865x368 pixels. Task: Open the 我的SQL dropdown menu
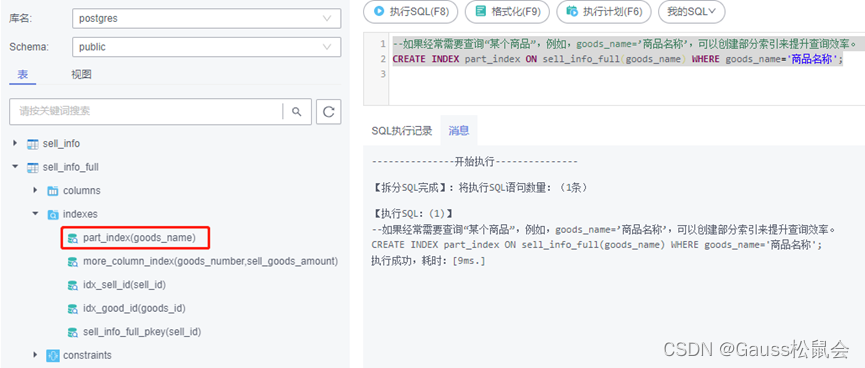[691, 12]
